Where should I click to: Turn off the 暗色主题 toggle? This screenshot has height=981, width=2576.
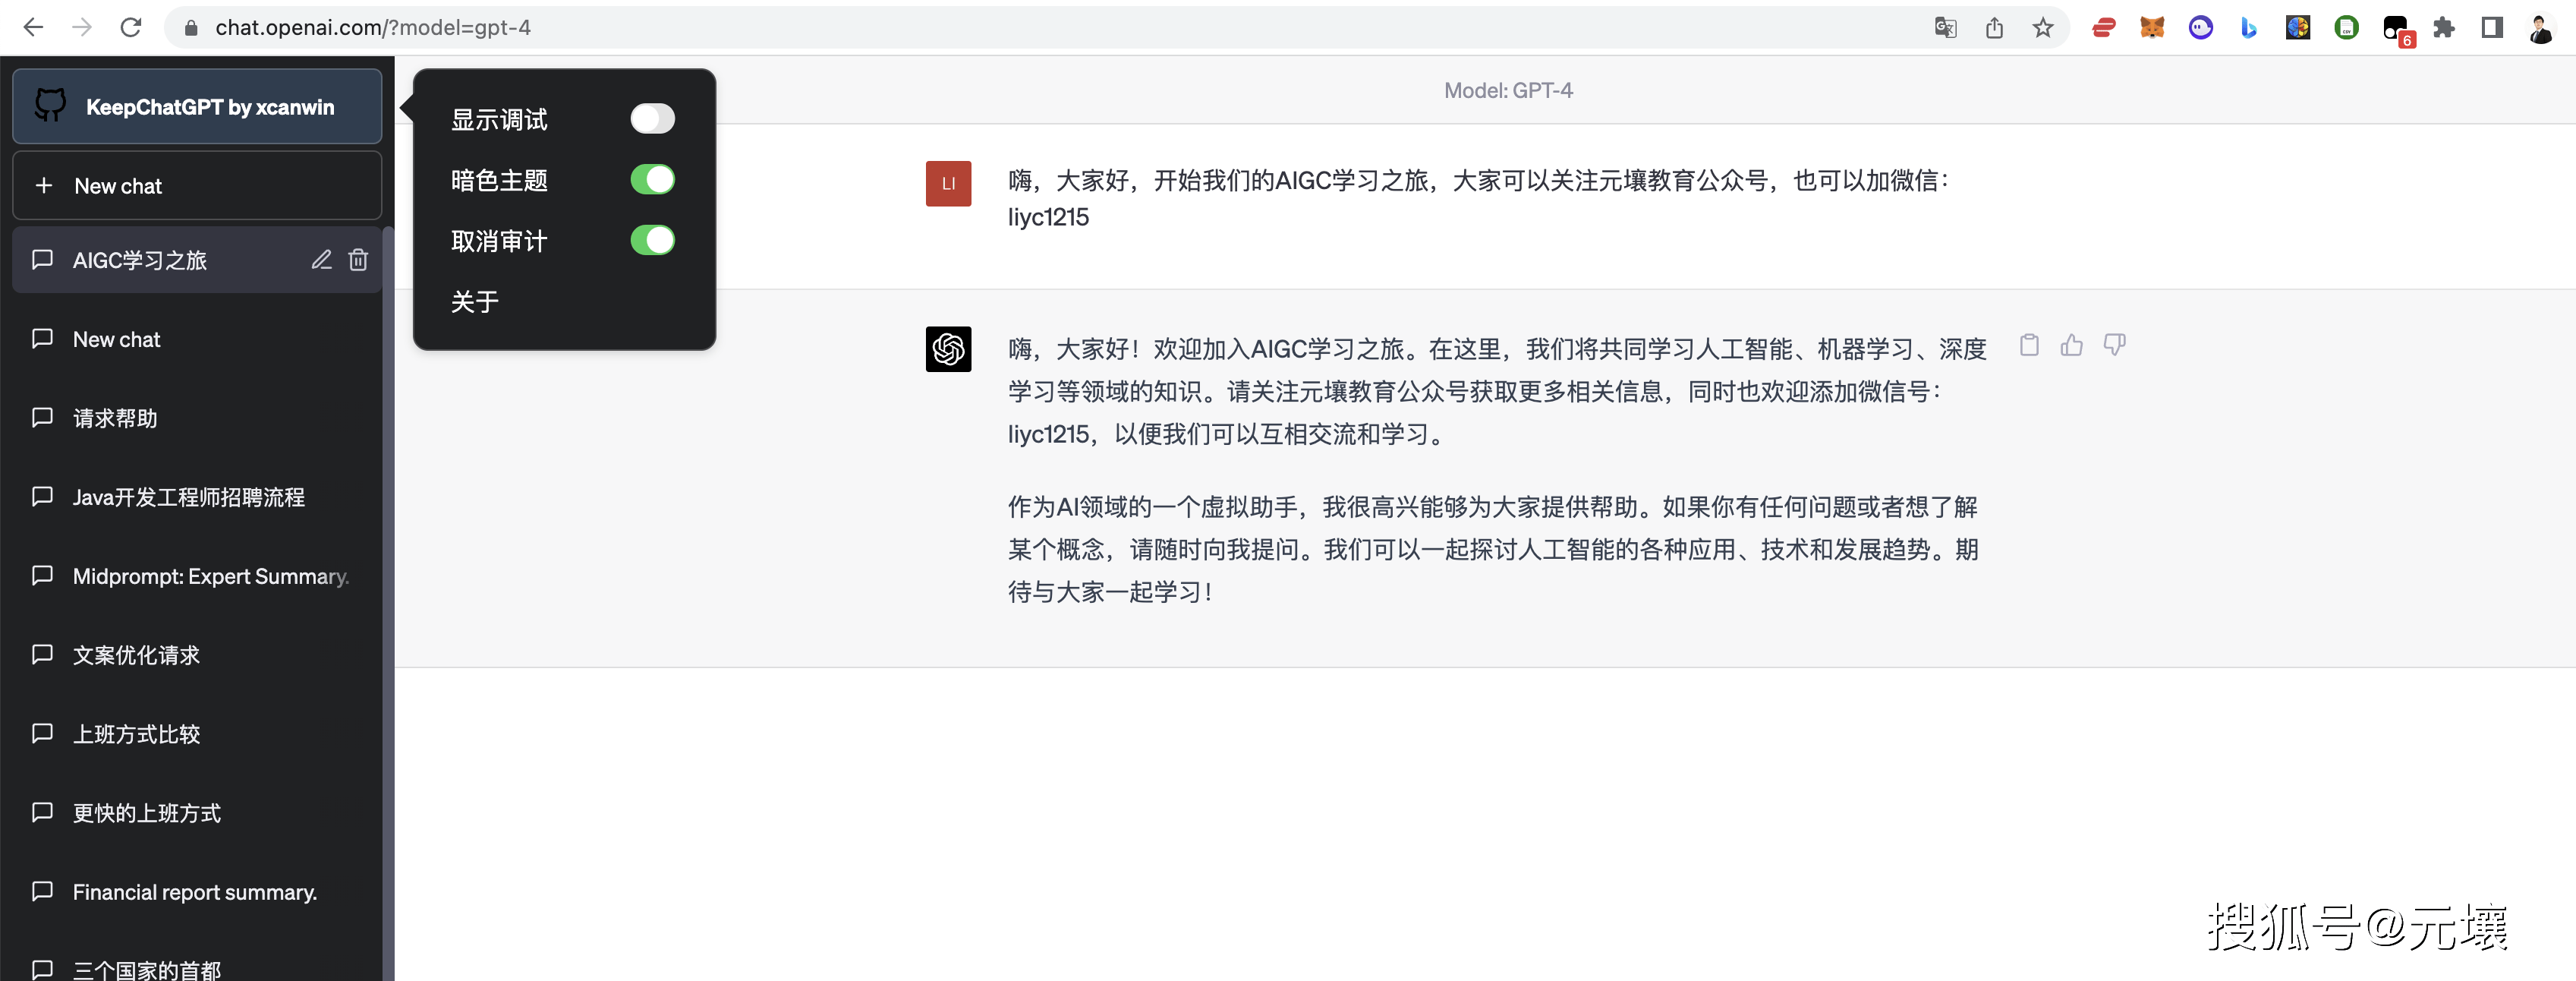652,180
